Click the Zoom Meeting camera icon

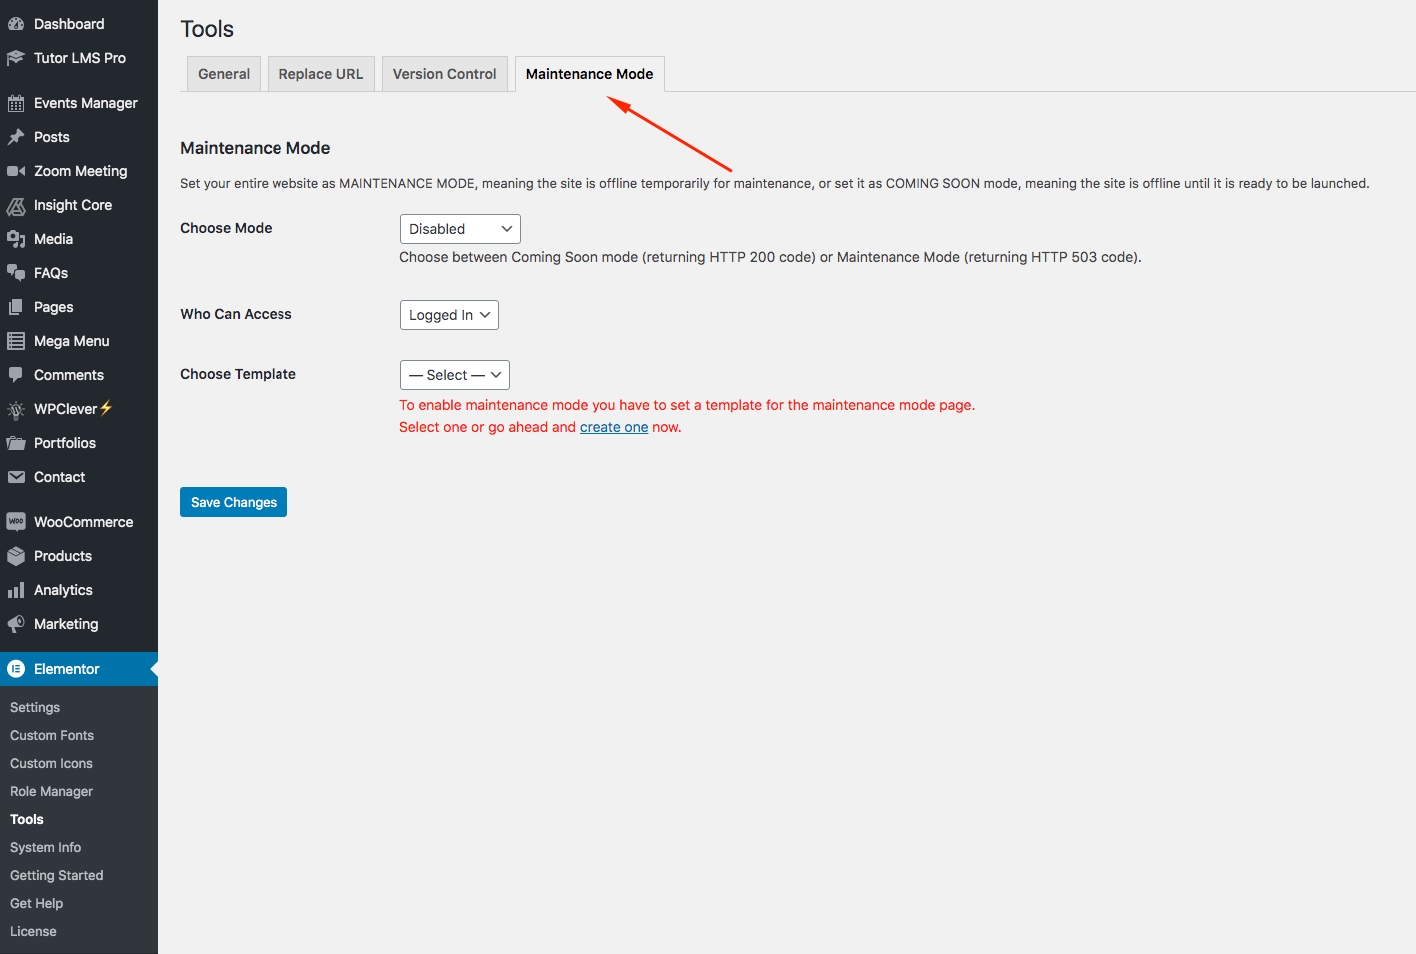[x=16, y=171]
